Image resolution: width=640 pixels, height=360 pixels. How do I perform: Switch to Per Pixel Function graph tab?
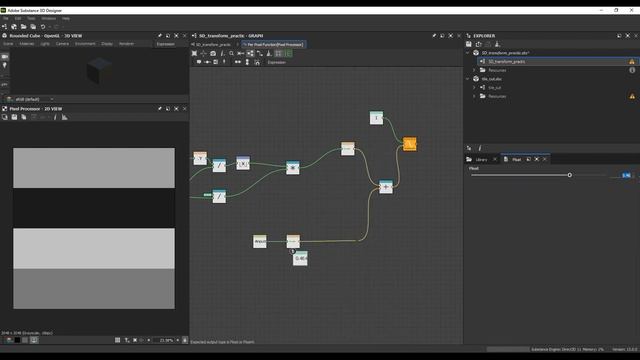click(274, 44)
